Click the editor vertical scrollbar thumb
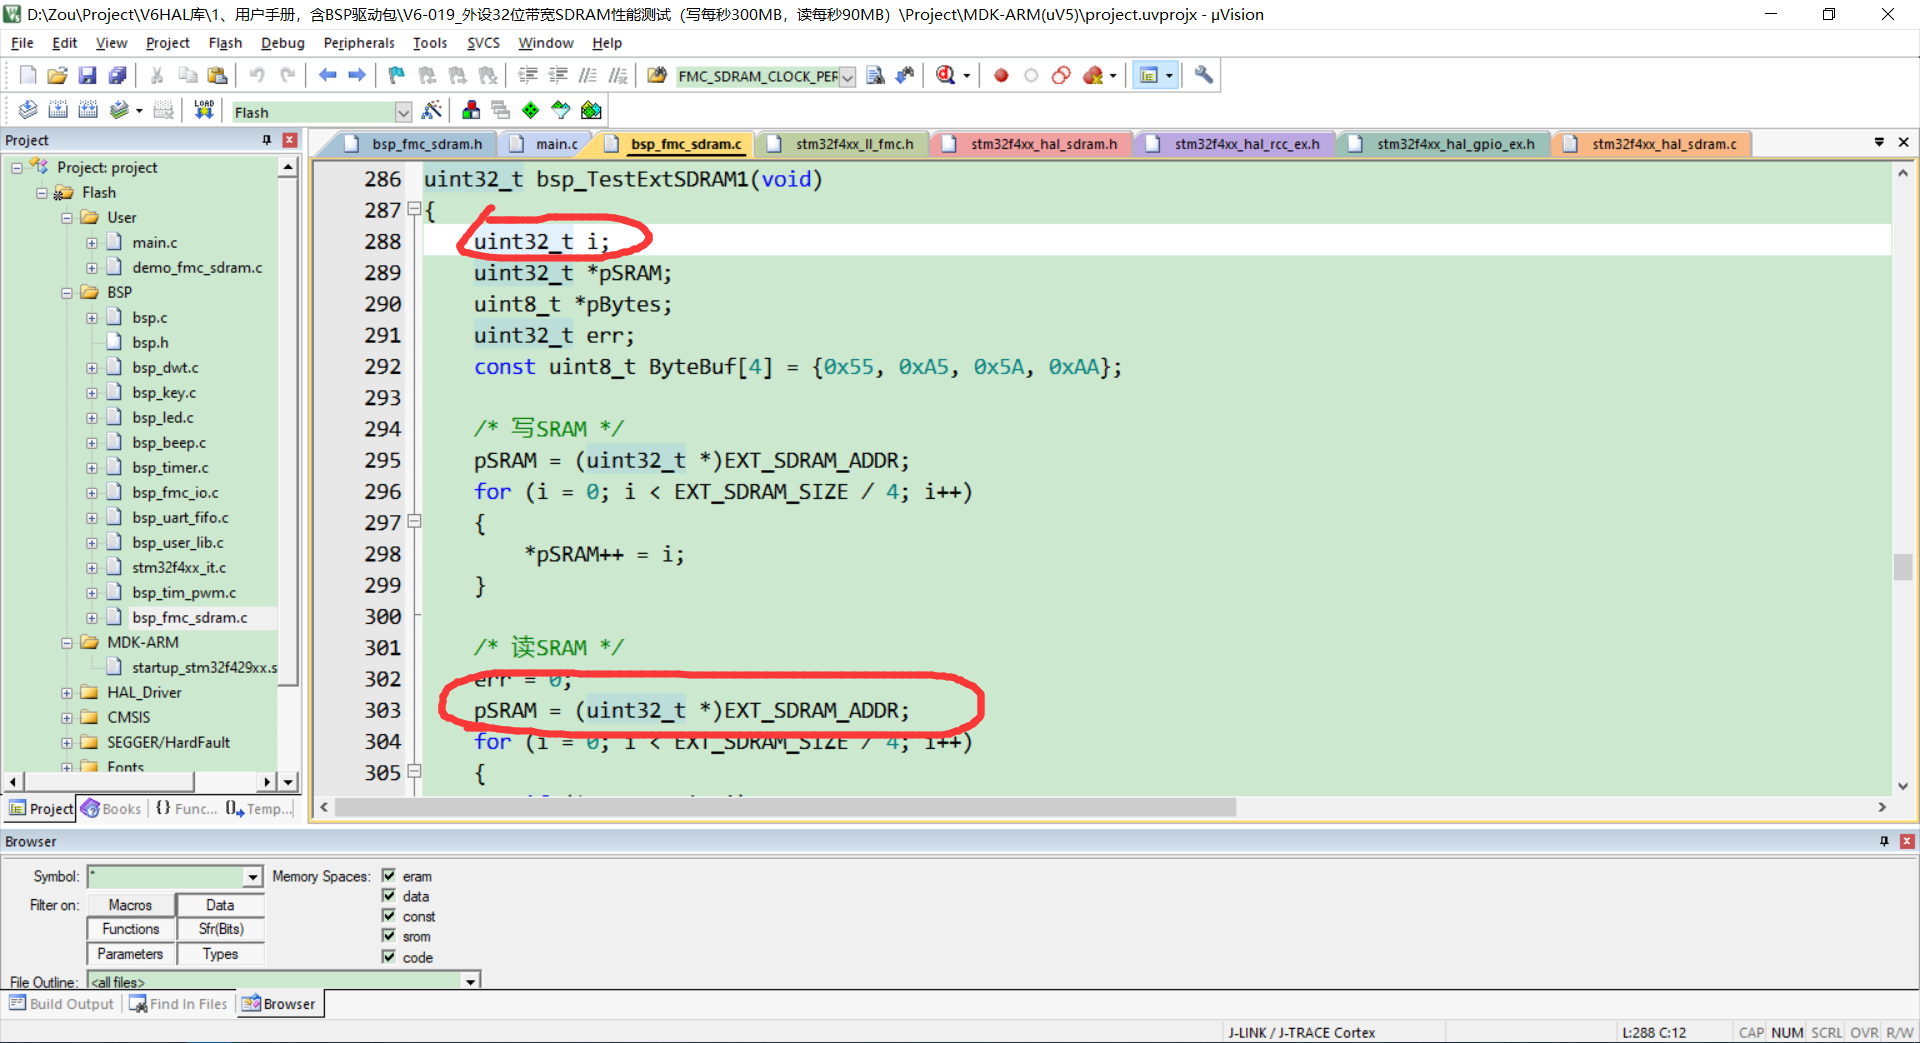This screenshot has height=1043, width=1920. 1903,566
